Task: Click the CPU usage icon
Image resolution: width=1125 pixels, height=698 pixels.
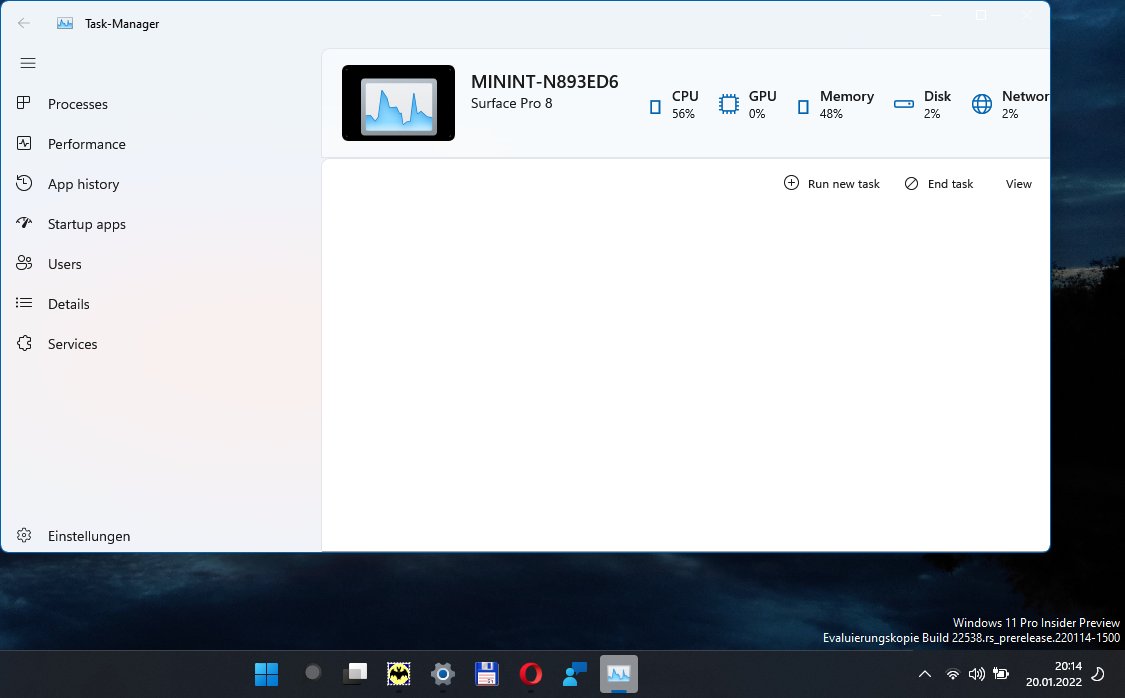Action: [655, 107]
